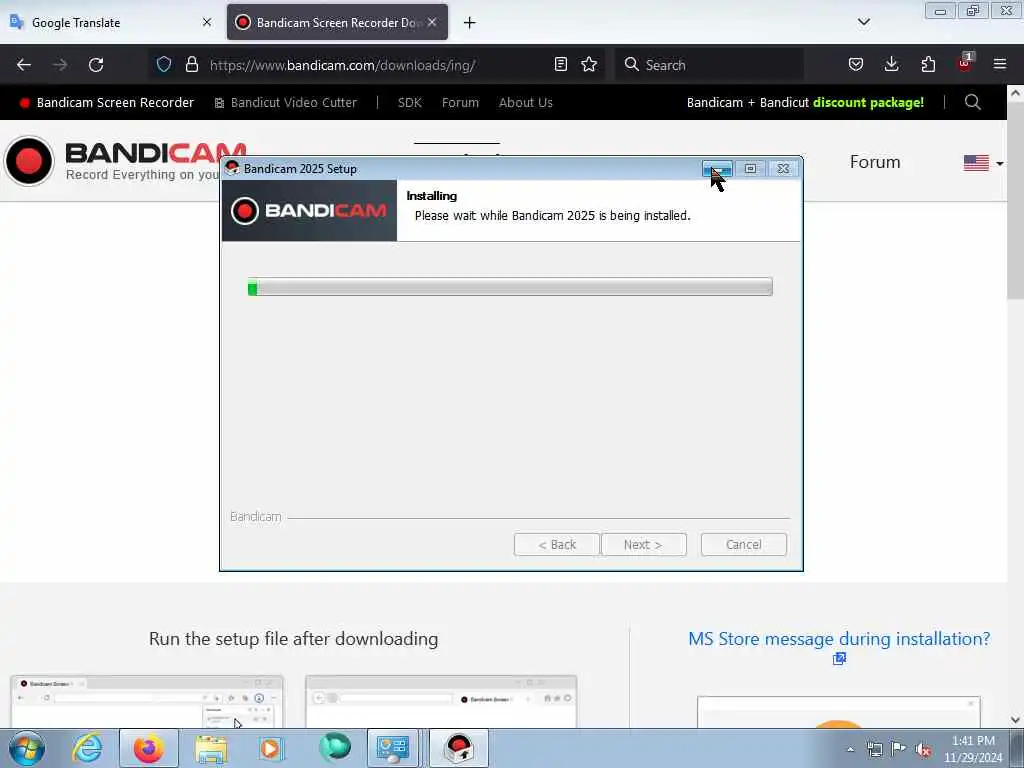Click the Next button in setup
1024x768 pixels.
pyautogui.click(x=643, y=545)
